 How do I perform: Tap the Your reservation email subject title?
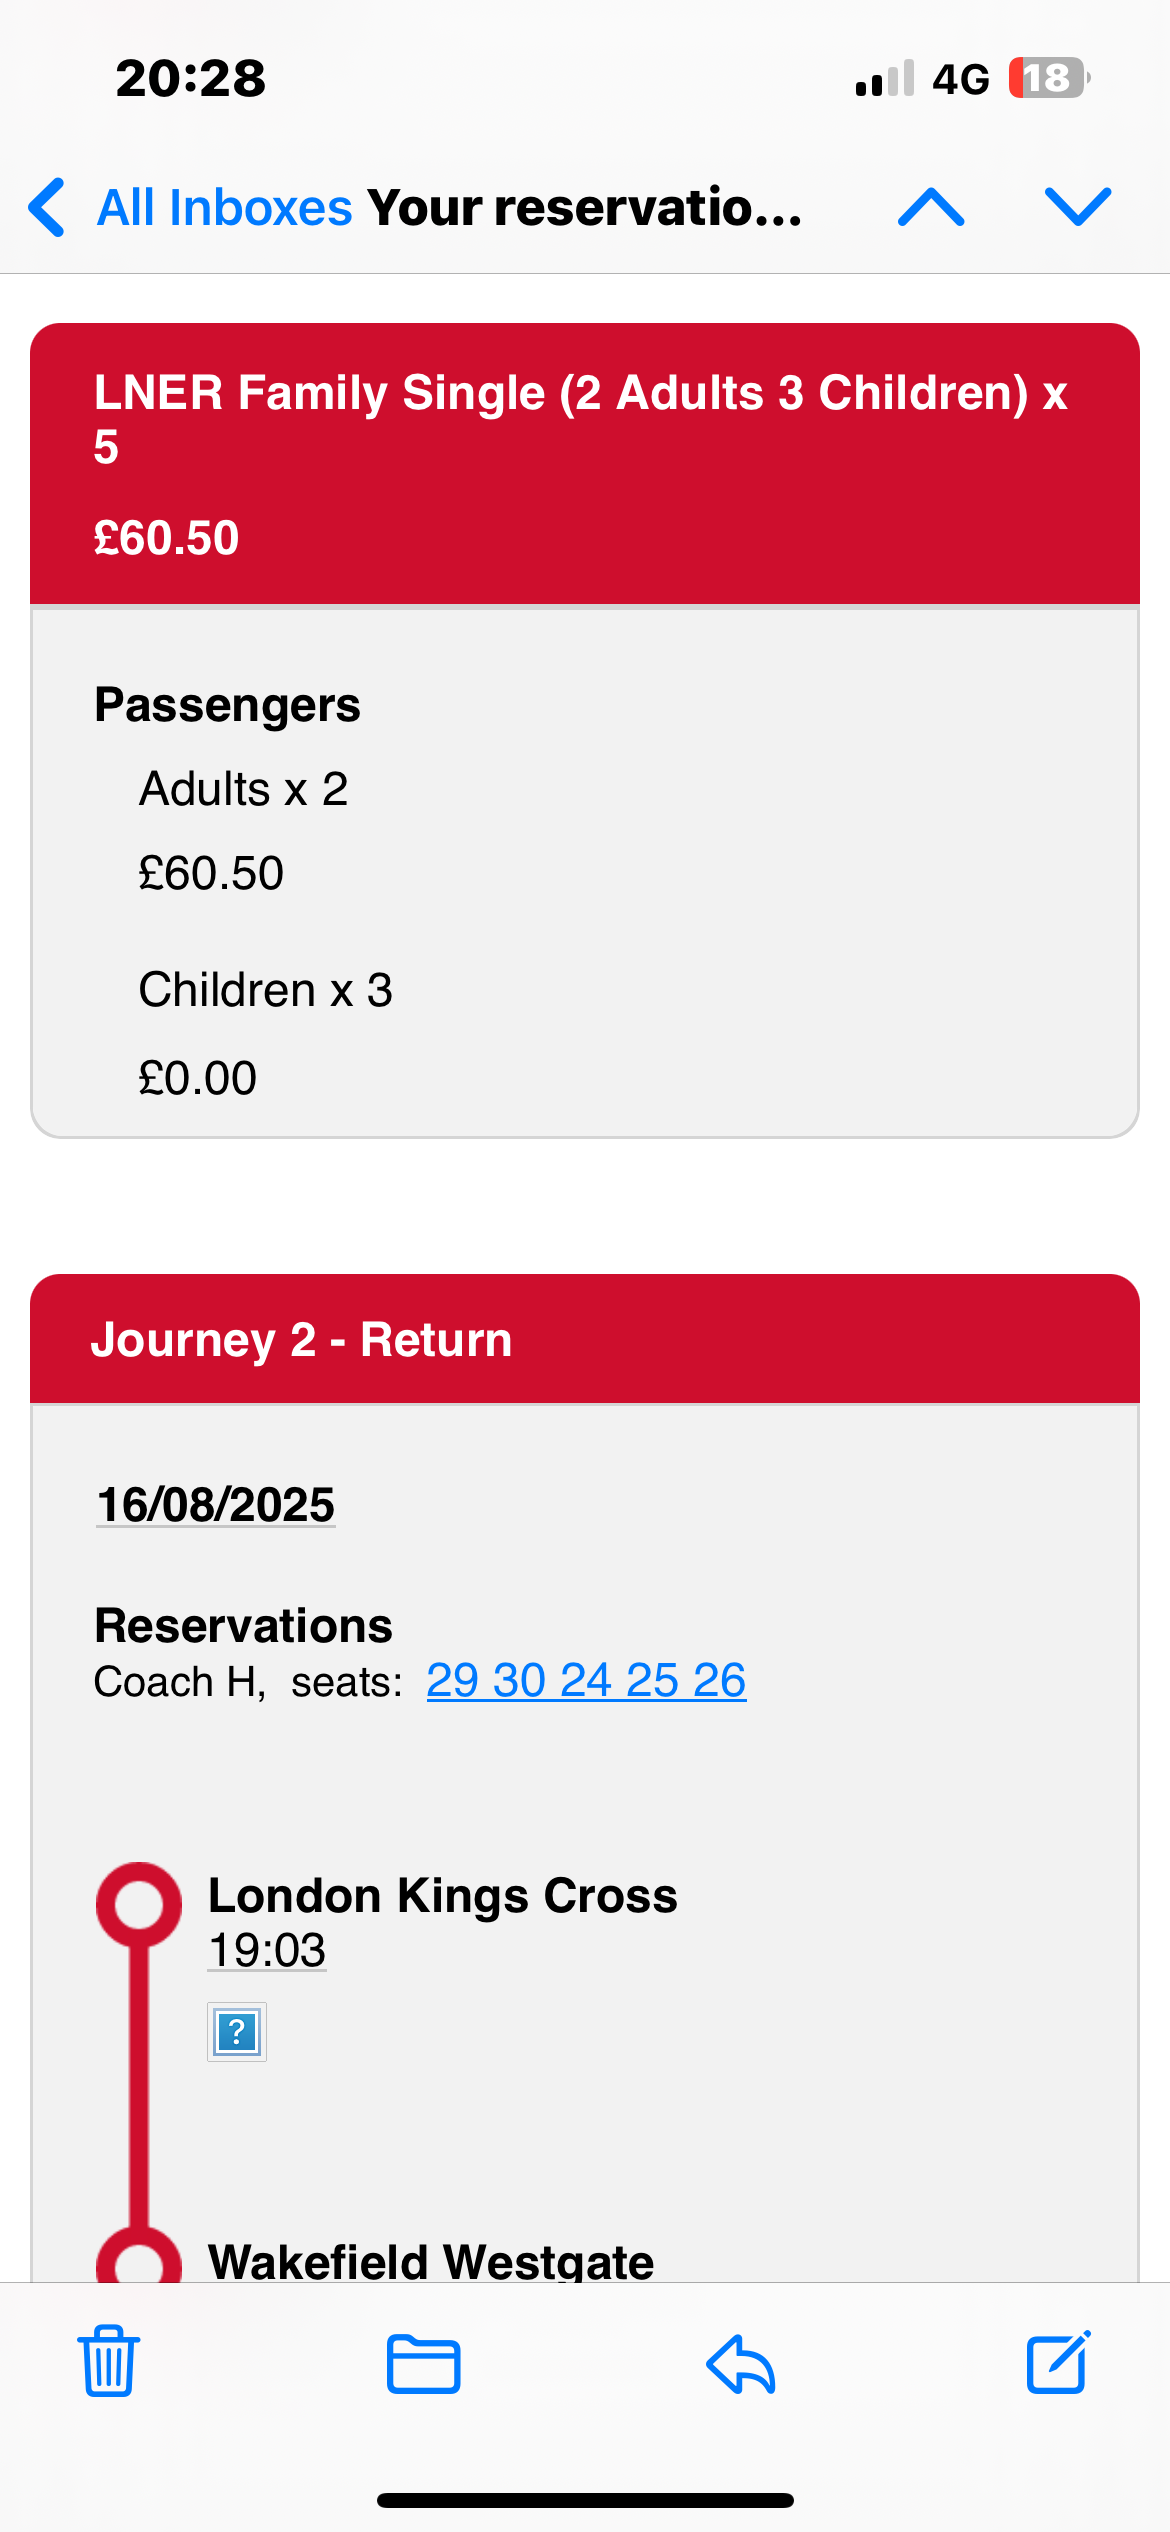tap(585, 207)
